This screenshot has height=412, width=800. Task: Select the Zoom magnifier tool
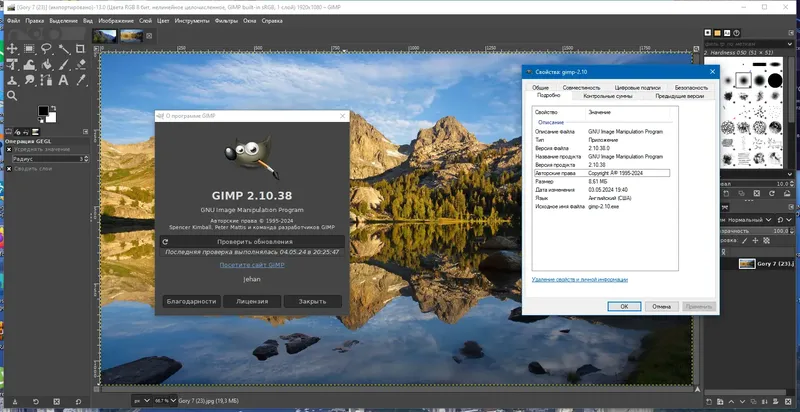[12, 95]
